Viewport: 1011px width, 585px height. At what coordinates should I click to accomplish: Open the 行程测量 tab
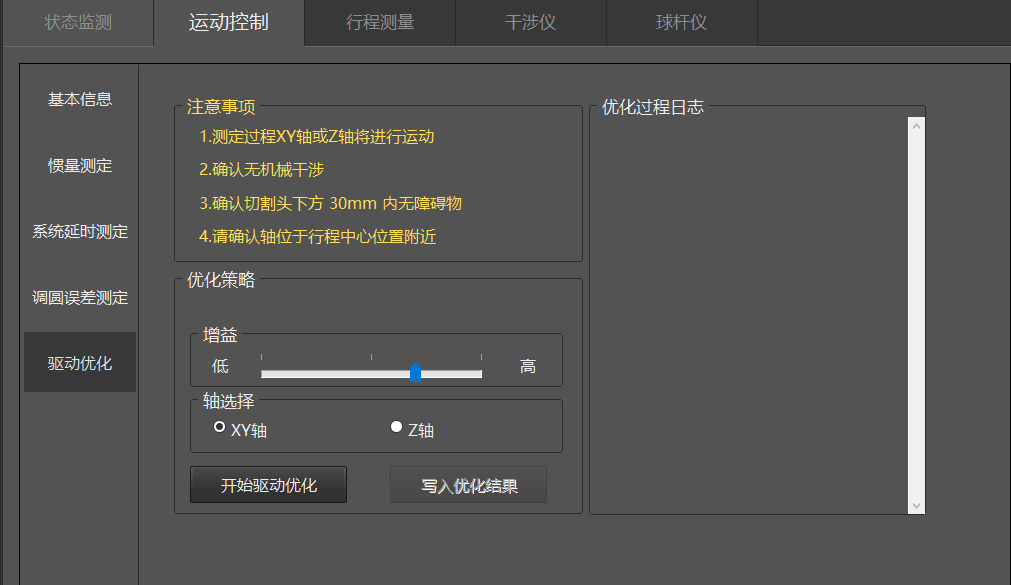(x=380, y=23)
